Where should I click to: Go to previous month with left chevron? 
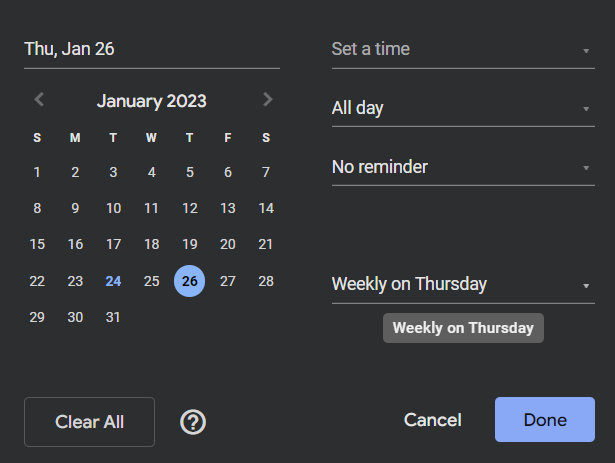point(39,100)
